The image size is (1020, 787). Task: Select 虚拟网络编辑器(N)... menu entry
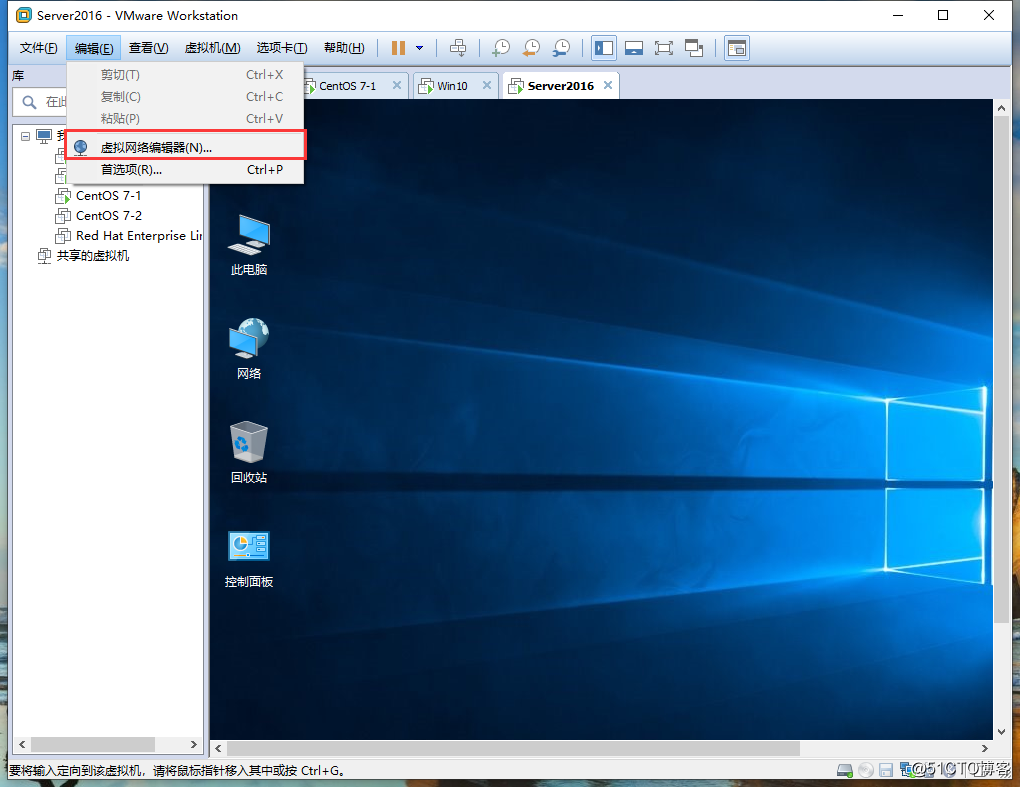coord(185,147)
